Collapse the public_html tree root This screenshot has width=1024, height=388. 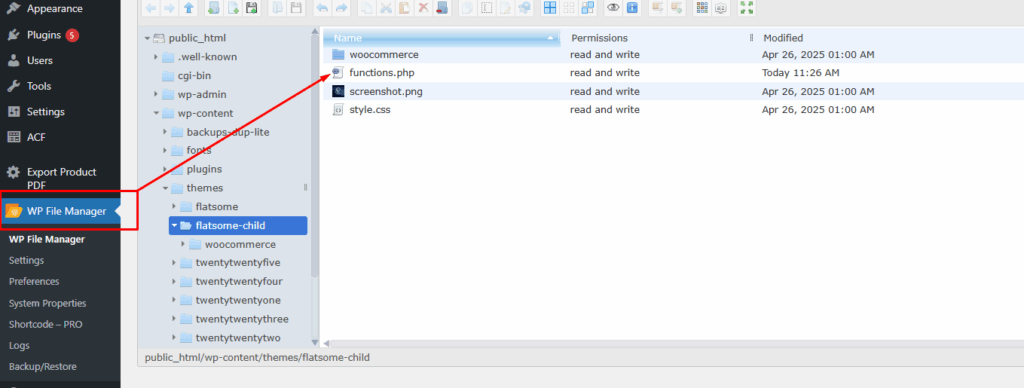148,39
